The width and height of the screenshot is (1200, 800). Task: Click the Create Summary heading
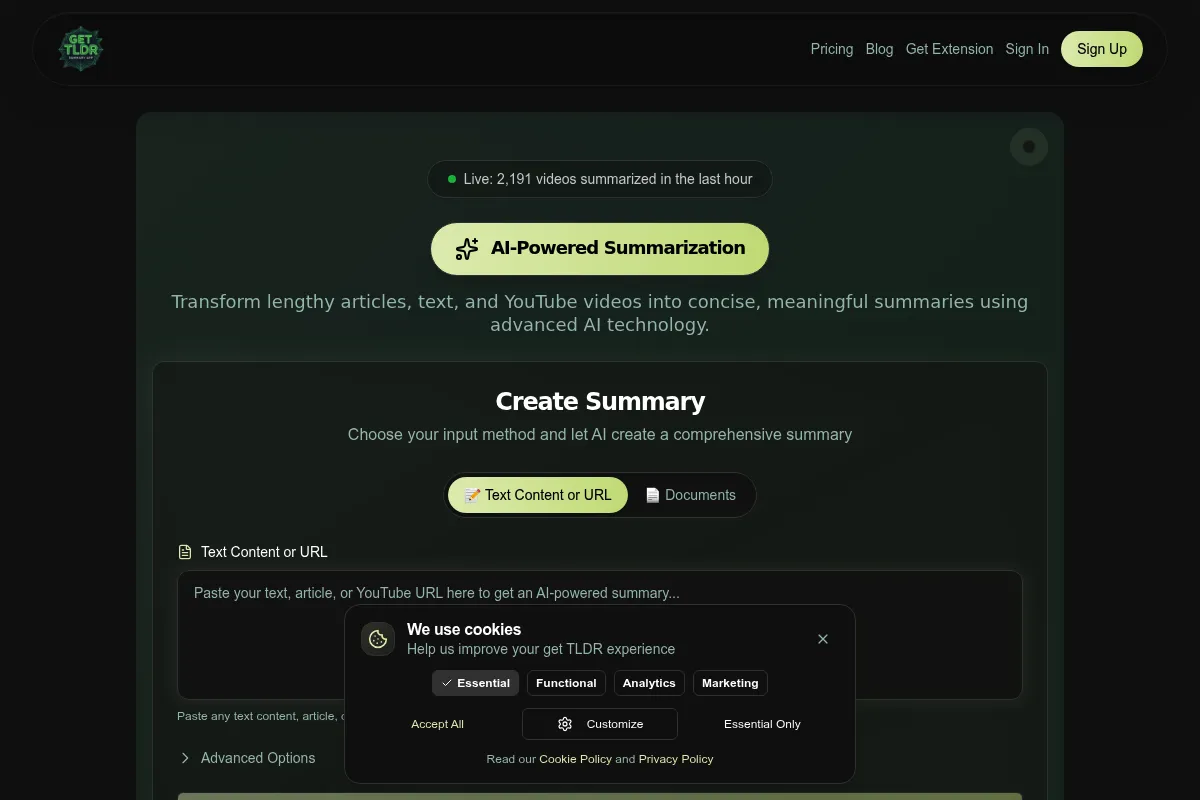click(600, 401)
